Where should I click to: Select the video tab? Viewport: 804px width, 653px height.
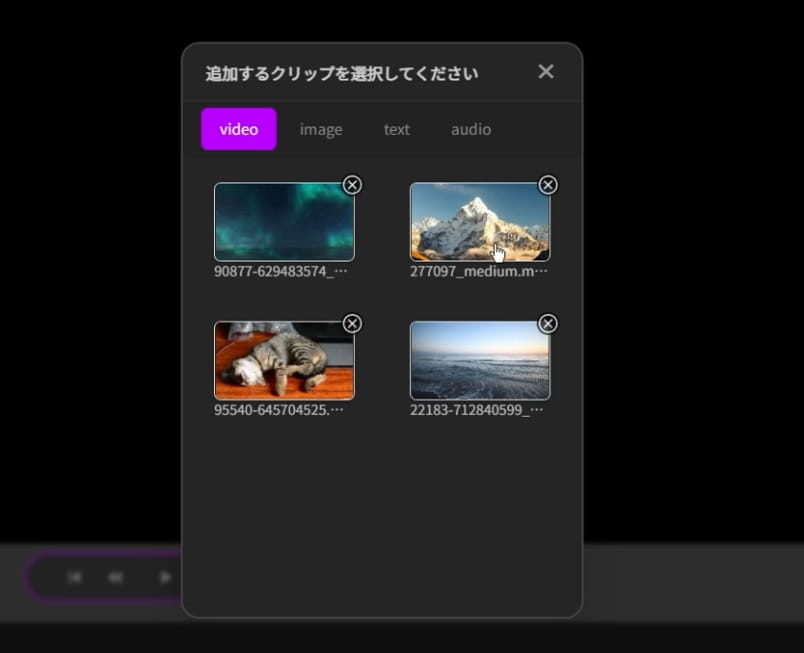click(x=239, y=129)
